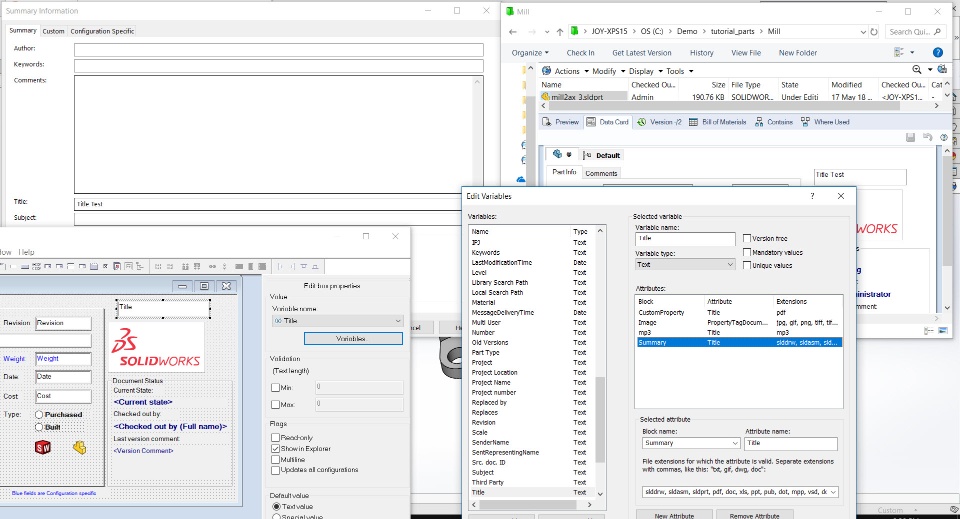Click the undo icon on data card
Viewport: 960px width, 519px height.
coord(928,137)
